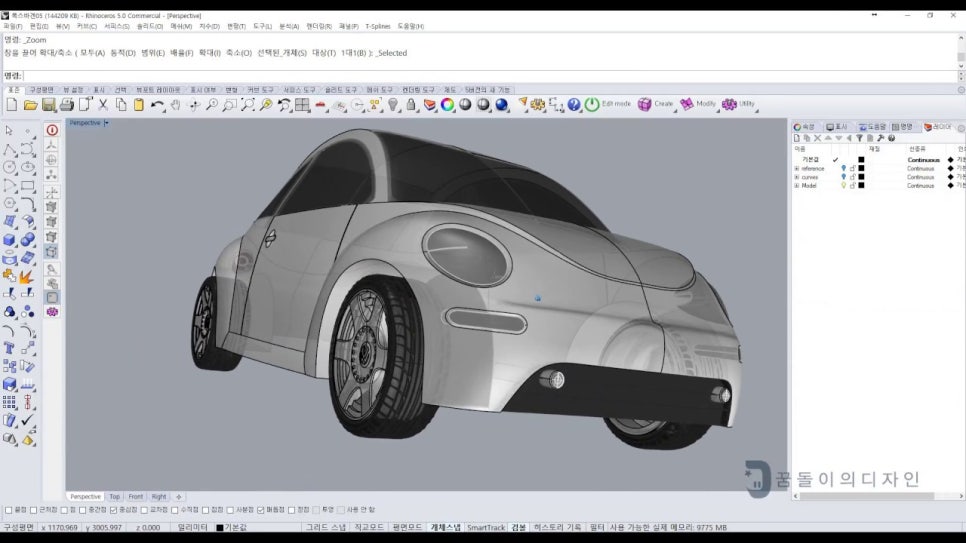Click the Print icon
Screen dimensions: 966x543
pyautogui.click(x=67, y=105)
